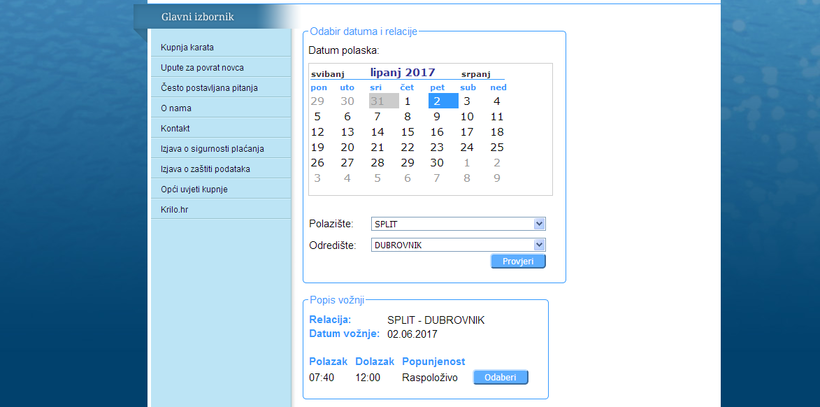Go to previous month svibanj
Image resolution: width=820 pixels, height=407 pixels.
coord(328,74)
